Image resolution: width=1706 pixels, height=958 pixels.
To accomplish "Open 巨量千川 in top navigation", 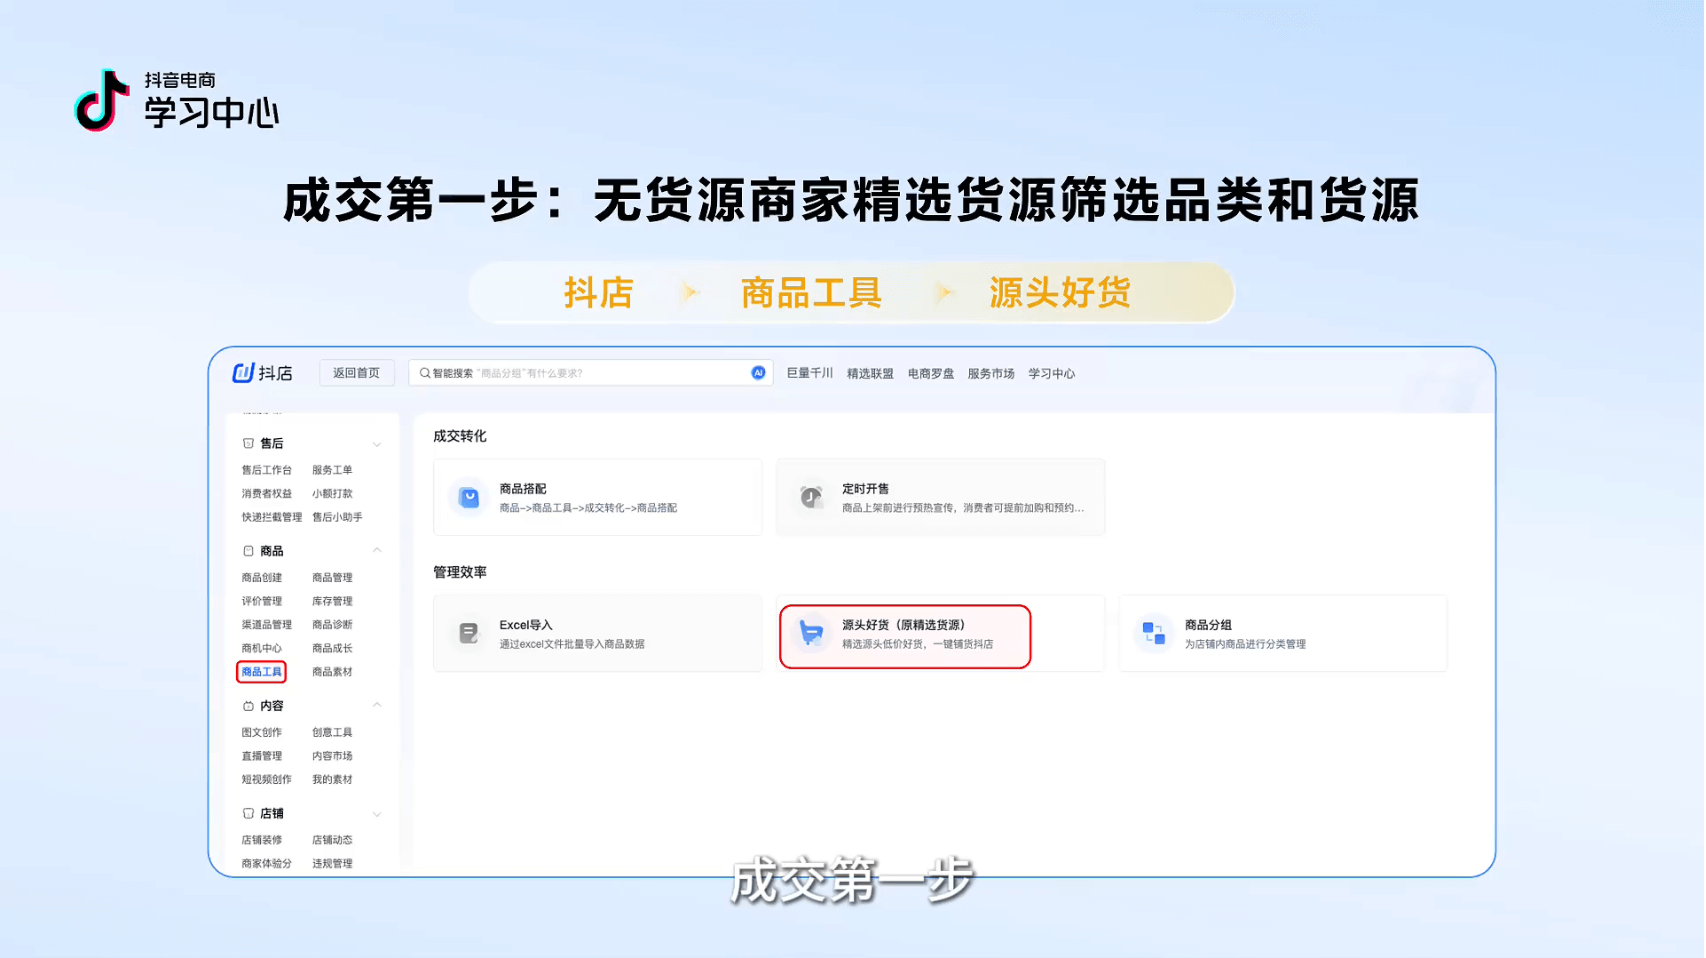I will [809, 373].
